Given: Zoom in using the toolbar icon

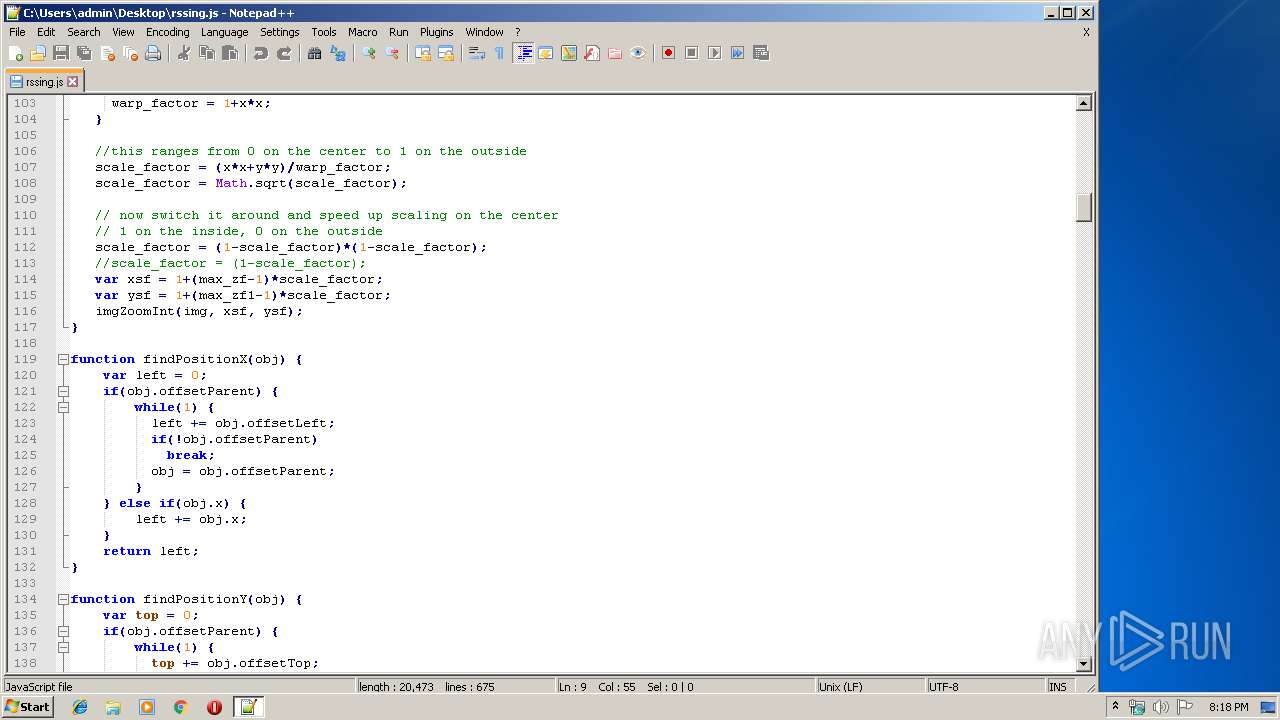Looking at the screenshot, I should click(x=369, y=53).
